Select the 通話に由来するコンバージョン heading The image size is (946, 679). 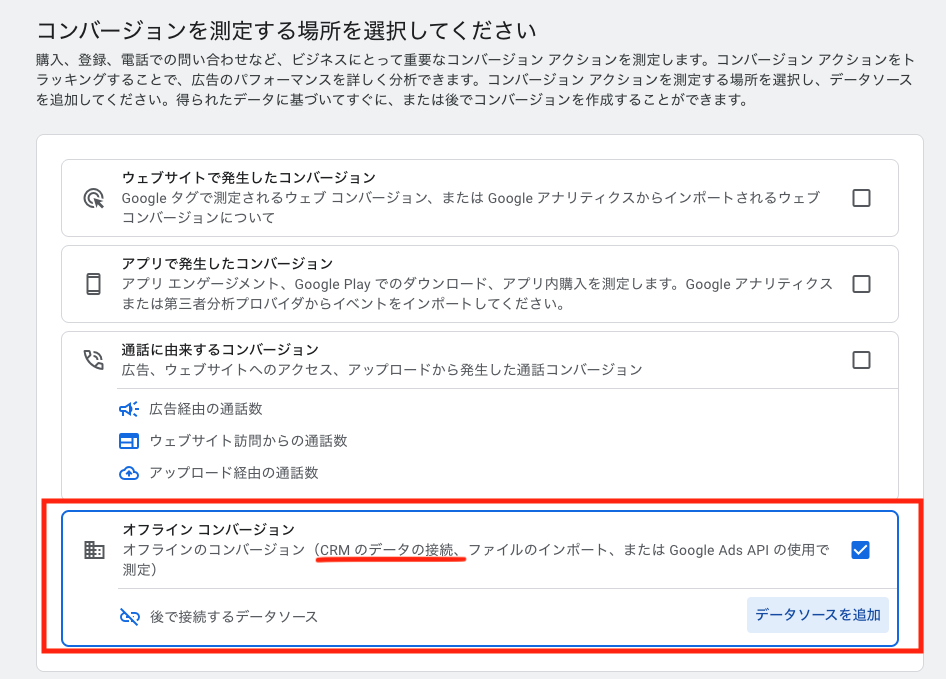220,350
